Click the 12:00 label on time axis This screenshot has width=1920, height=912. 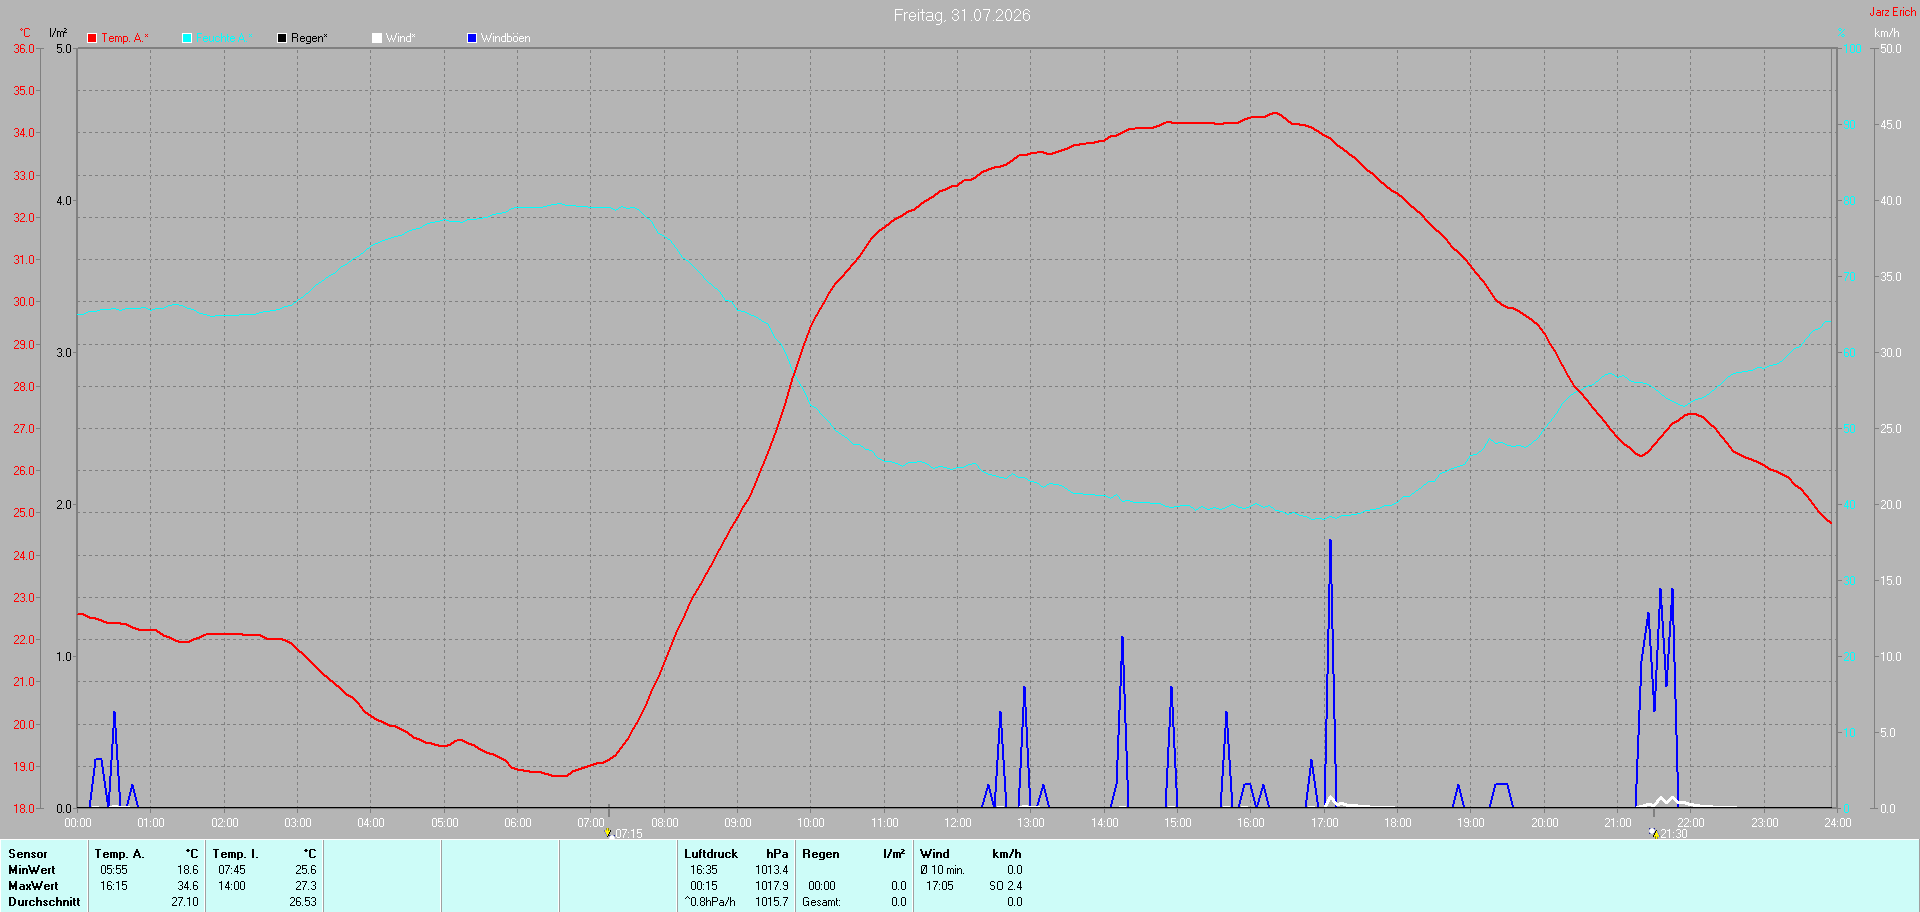point(958,823)
